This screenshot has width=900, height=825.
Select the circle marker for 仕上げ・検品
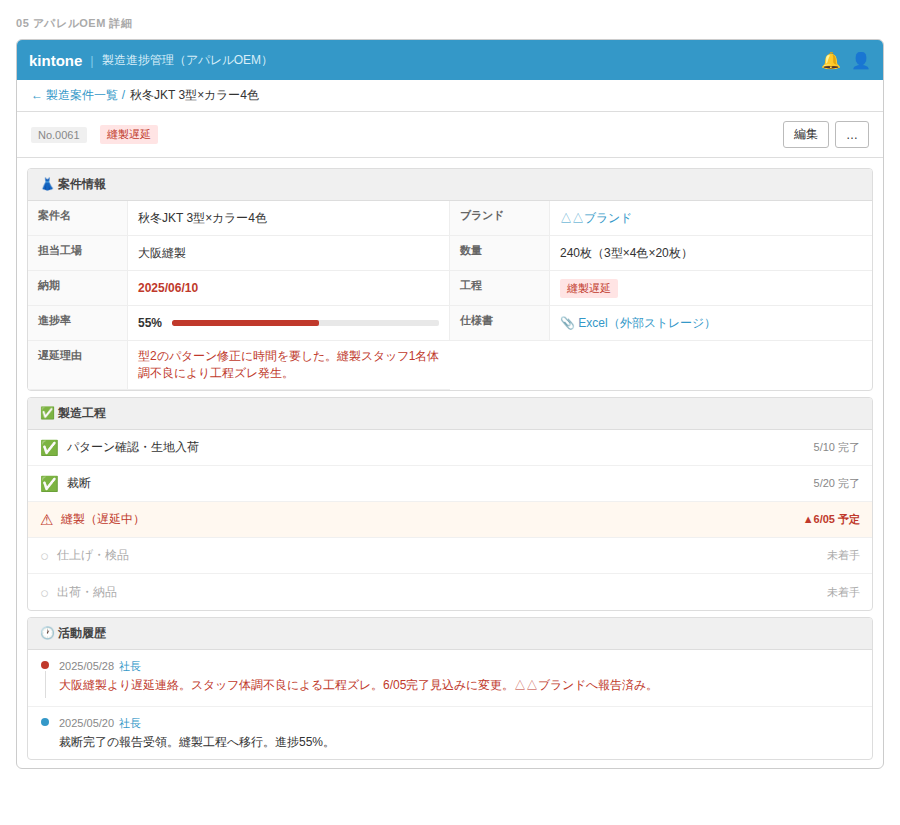[x=44, y=556]
